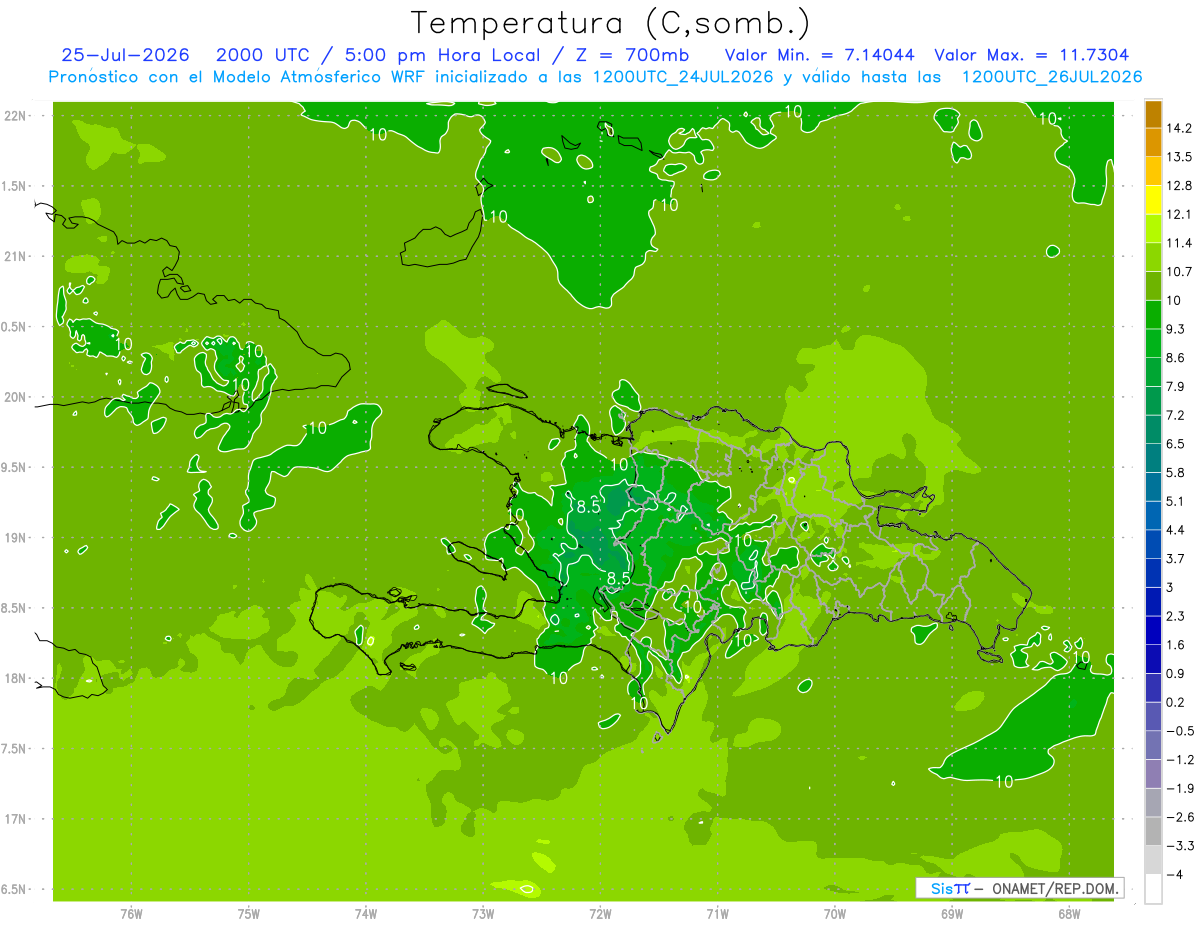Viewport: 1200px width, 927px height.
Task: Click the '9.3' colorbar label
Action: coord(1176,329)
